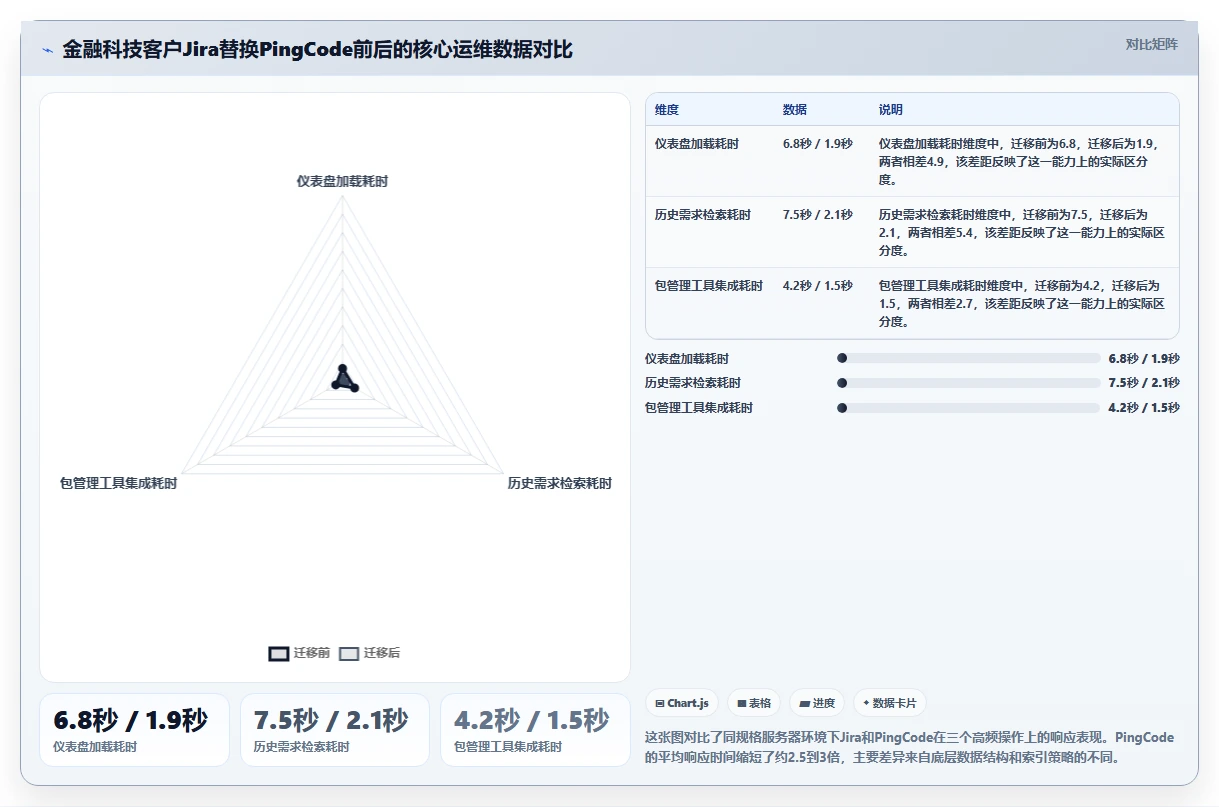Click table cell 历史需求检索耗时
The height and width of the screenshot is (807, 1219).
(x=703, y=215)
